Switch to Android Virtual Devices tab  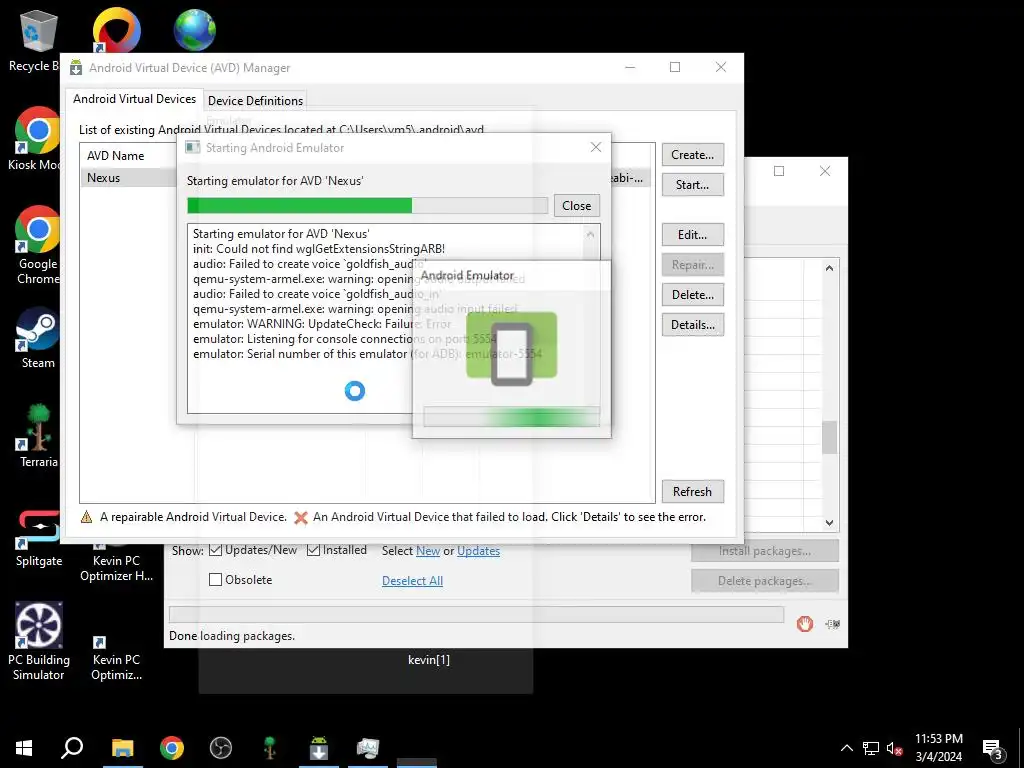coord(135,99)
